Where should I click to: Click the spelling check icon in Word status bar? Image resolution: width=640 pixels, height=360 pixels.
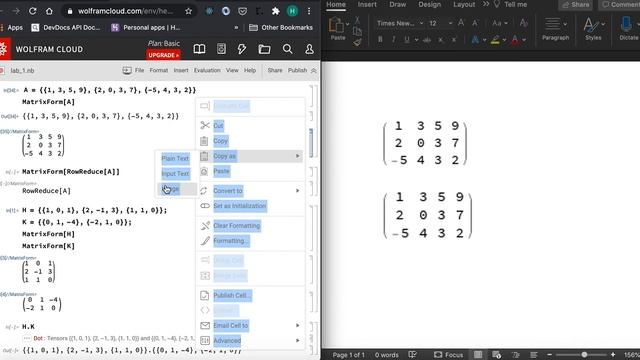click(x=413, y=355)
